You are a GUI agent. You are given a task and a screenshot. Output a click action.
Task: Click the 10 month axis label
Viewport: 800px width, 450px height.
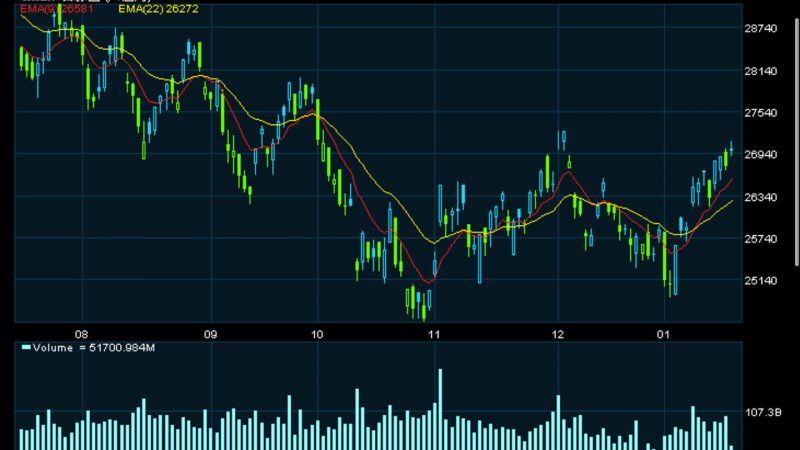(317, 334)
